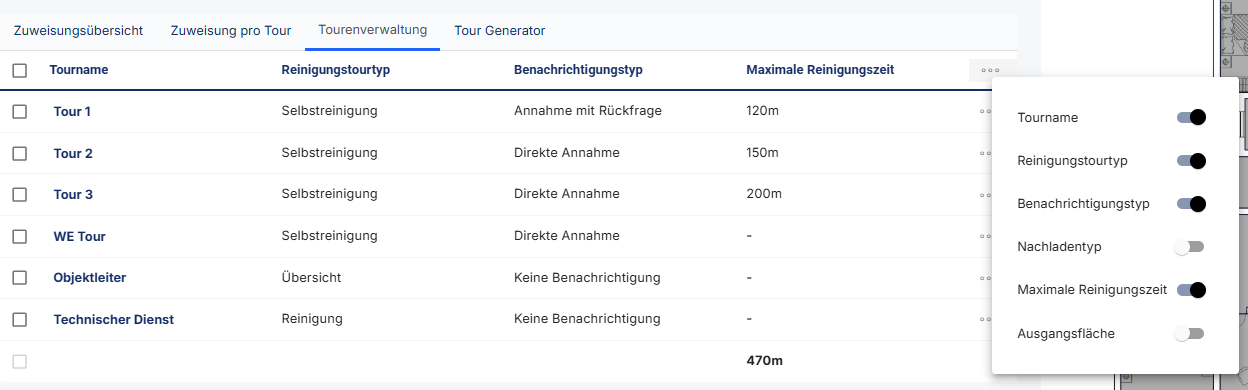This screenshot has width=1248, height=390.
Task: Toggle off the Tourname column switch
Action: coord(1190,117)
